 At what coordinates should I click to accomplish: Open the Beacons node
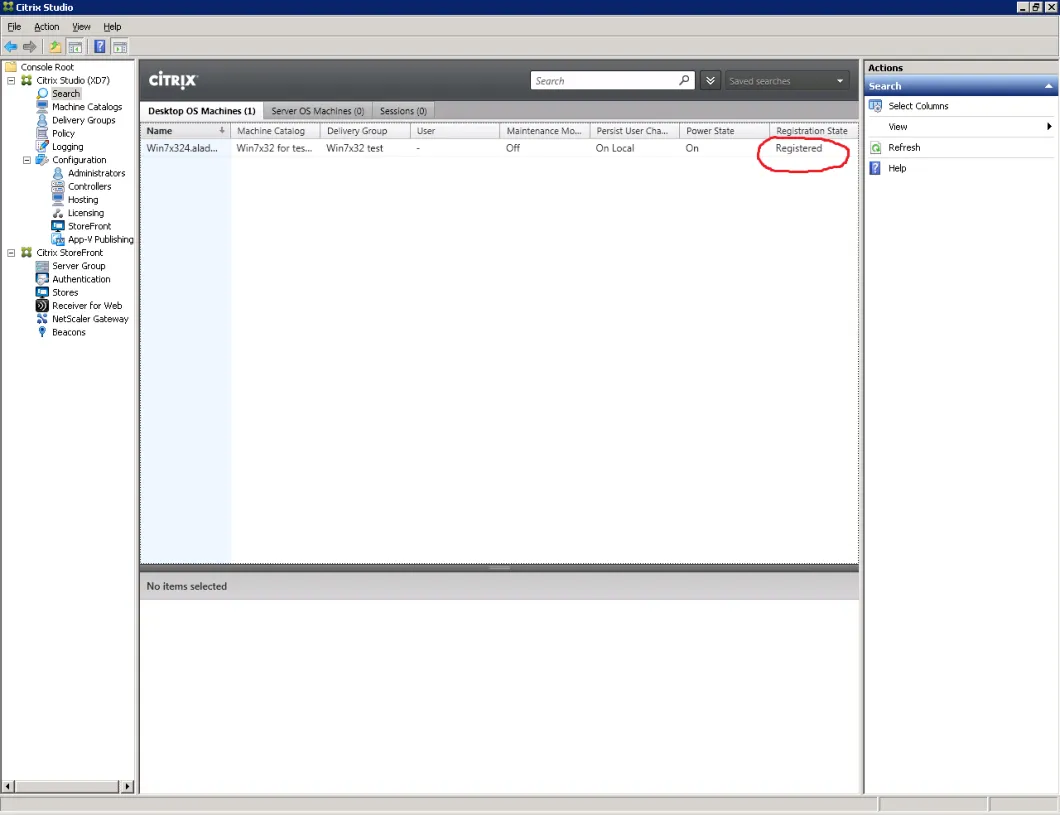click(x=69, y=332)
